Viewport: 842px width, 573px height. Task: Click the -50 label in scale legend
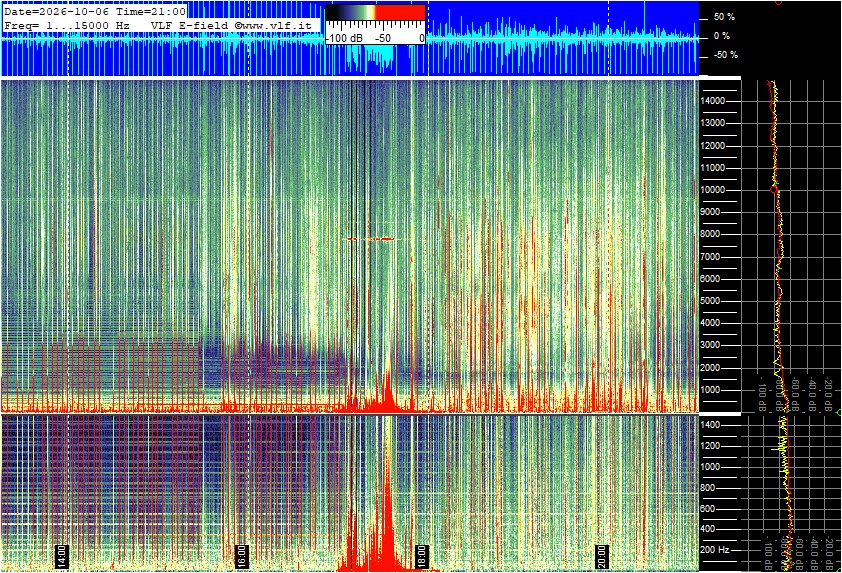[x=382, y=39]
